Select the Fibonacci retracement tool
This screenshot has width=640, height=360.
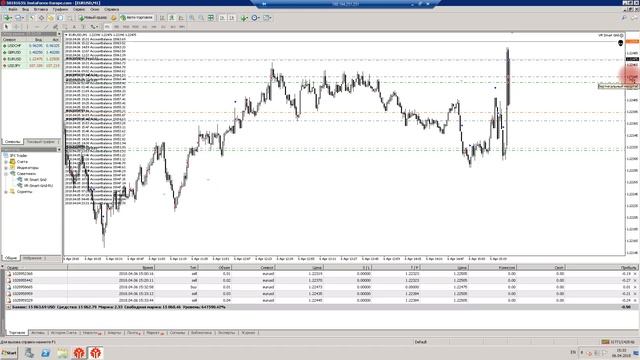pos(65,27)
